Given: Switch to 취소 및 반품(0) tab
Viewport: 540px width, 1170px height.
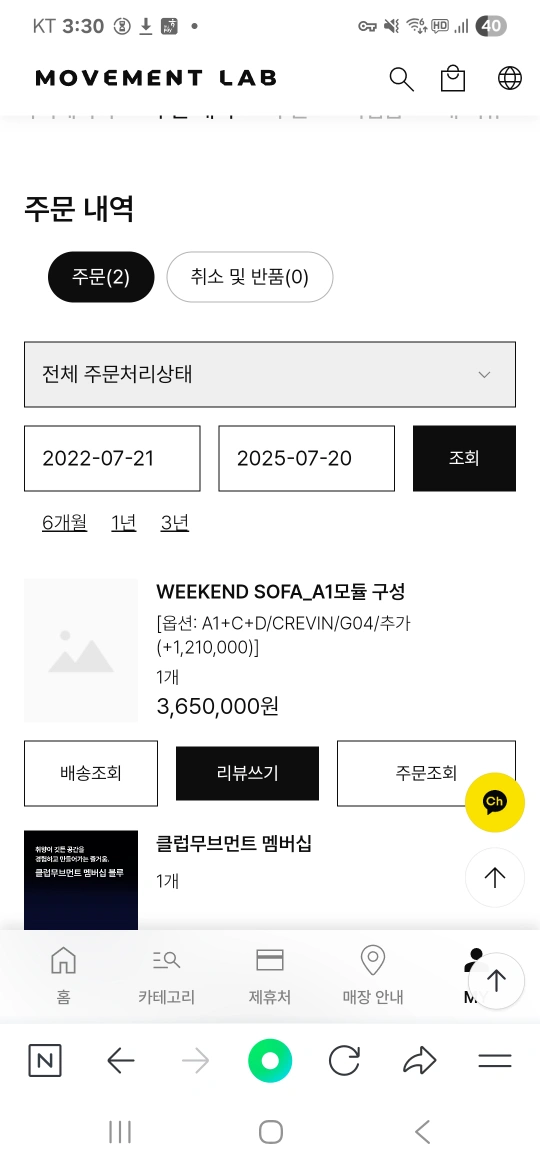Looking at the screenshot, I should [249, 277].
